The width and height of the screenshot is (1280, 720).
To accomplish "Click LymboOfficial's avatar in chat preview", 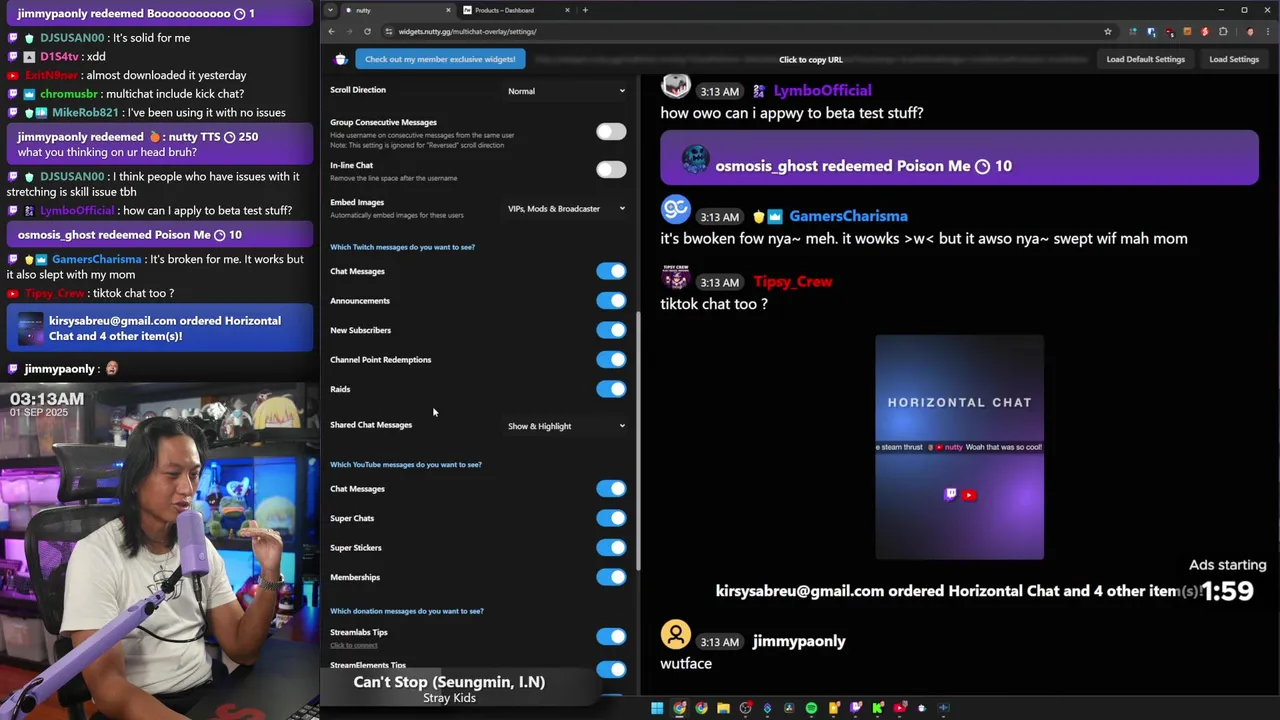I will (x=676, y=86).
